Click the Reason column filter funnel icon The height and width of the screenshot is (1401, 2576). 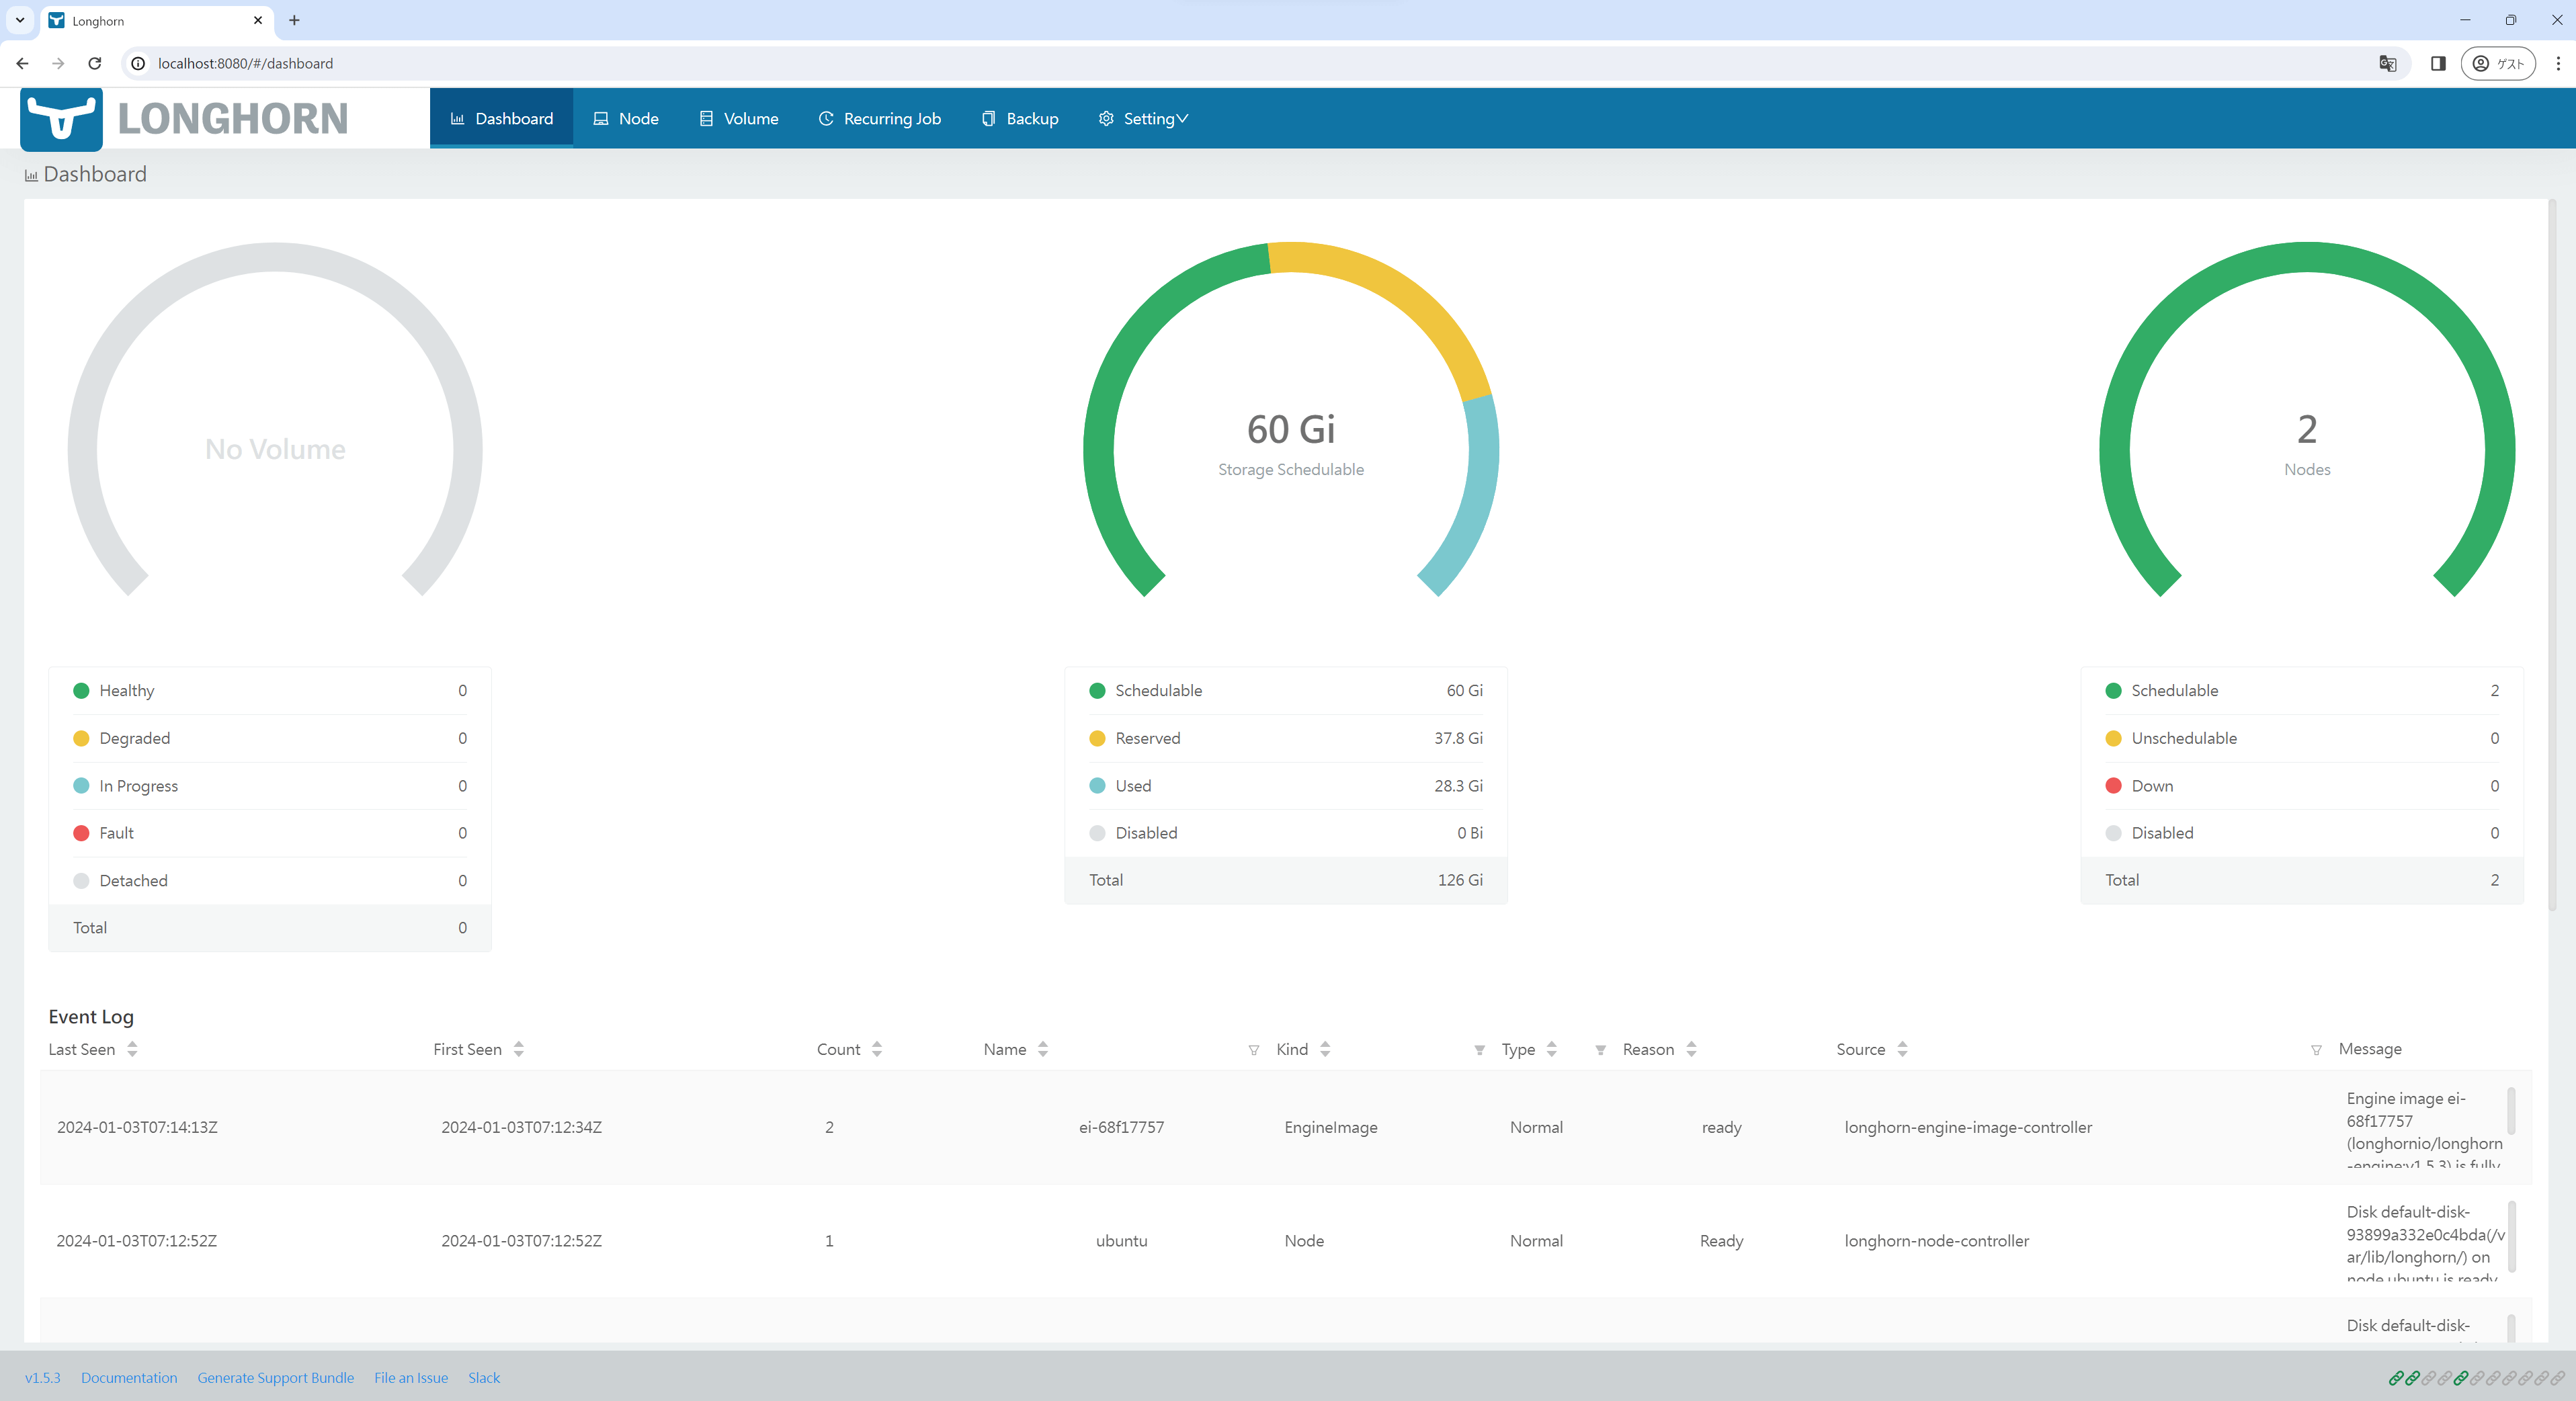click(x=1600, y=1050)
